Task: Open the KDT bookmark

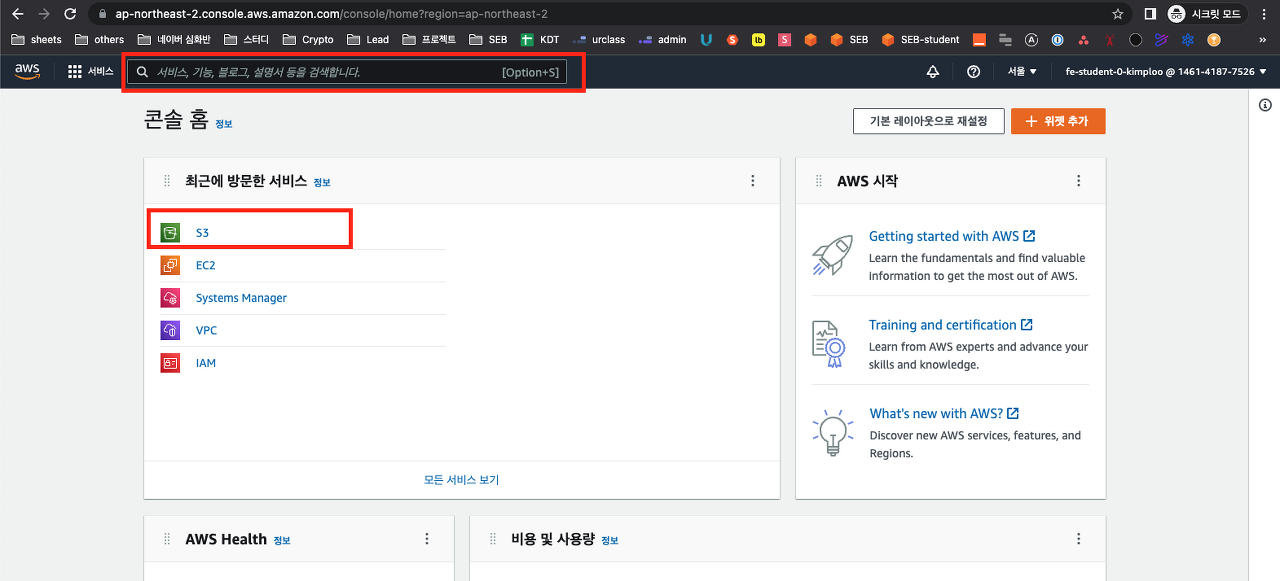Action: coord(539,40)
